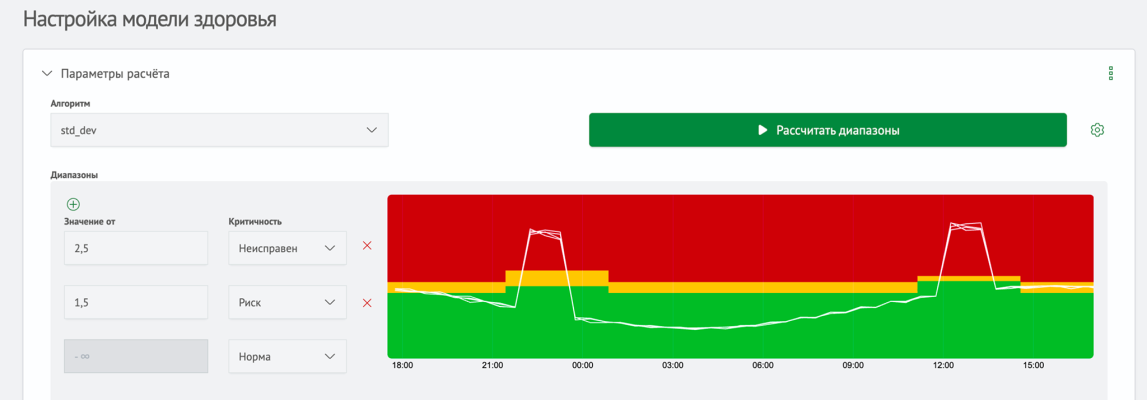Image resolution: width=1147 pixels, height=400 pixels.
Task: Open the three-dot section options menu
Action: pyautogui.click(x=1110, y=74)
